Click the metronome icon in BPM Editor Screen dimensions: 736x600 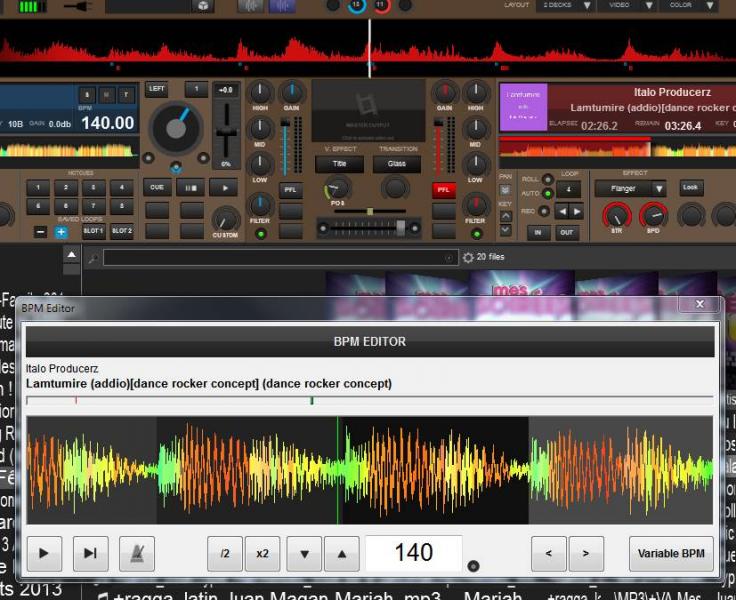pos(137,553)
